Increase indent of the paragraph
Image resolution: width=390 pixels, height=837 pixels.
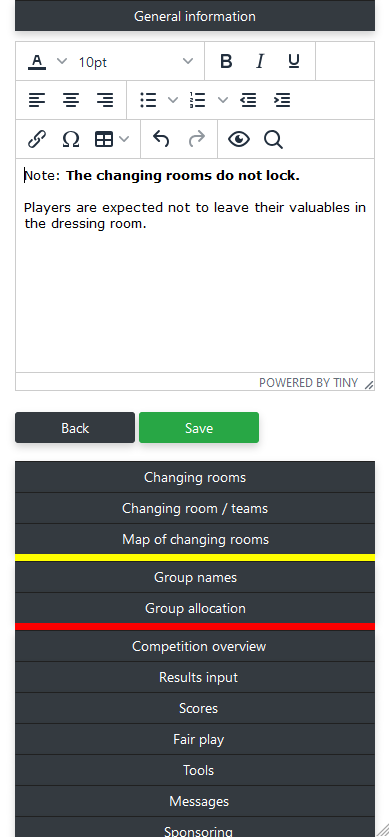coord(282,100)
